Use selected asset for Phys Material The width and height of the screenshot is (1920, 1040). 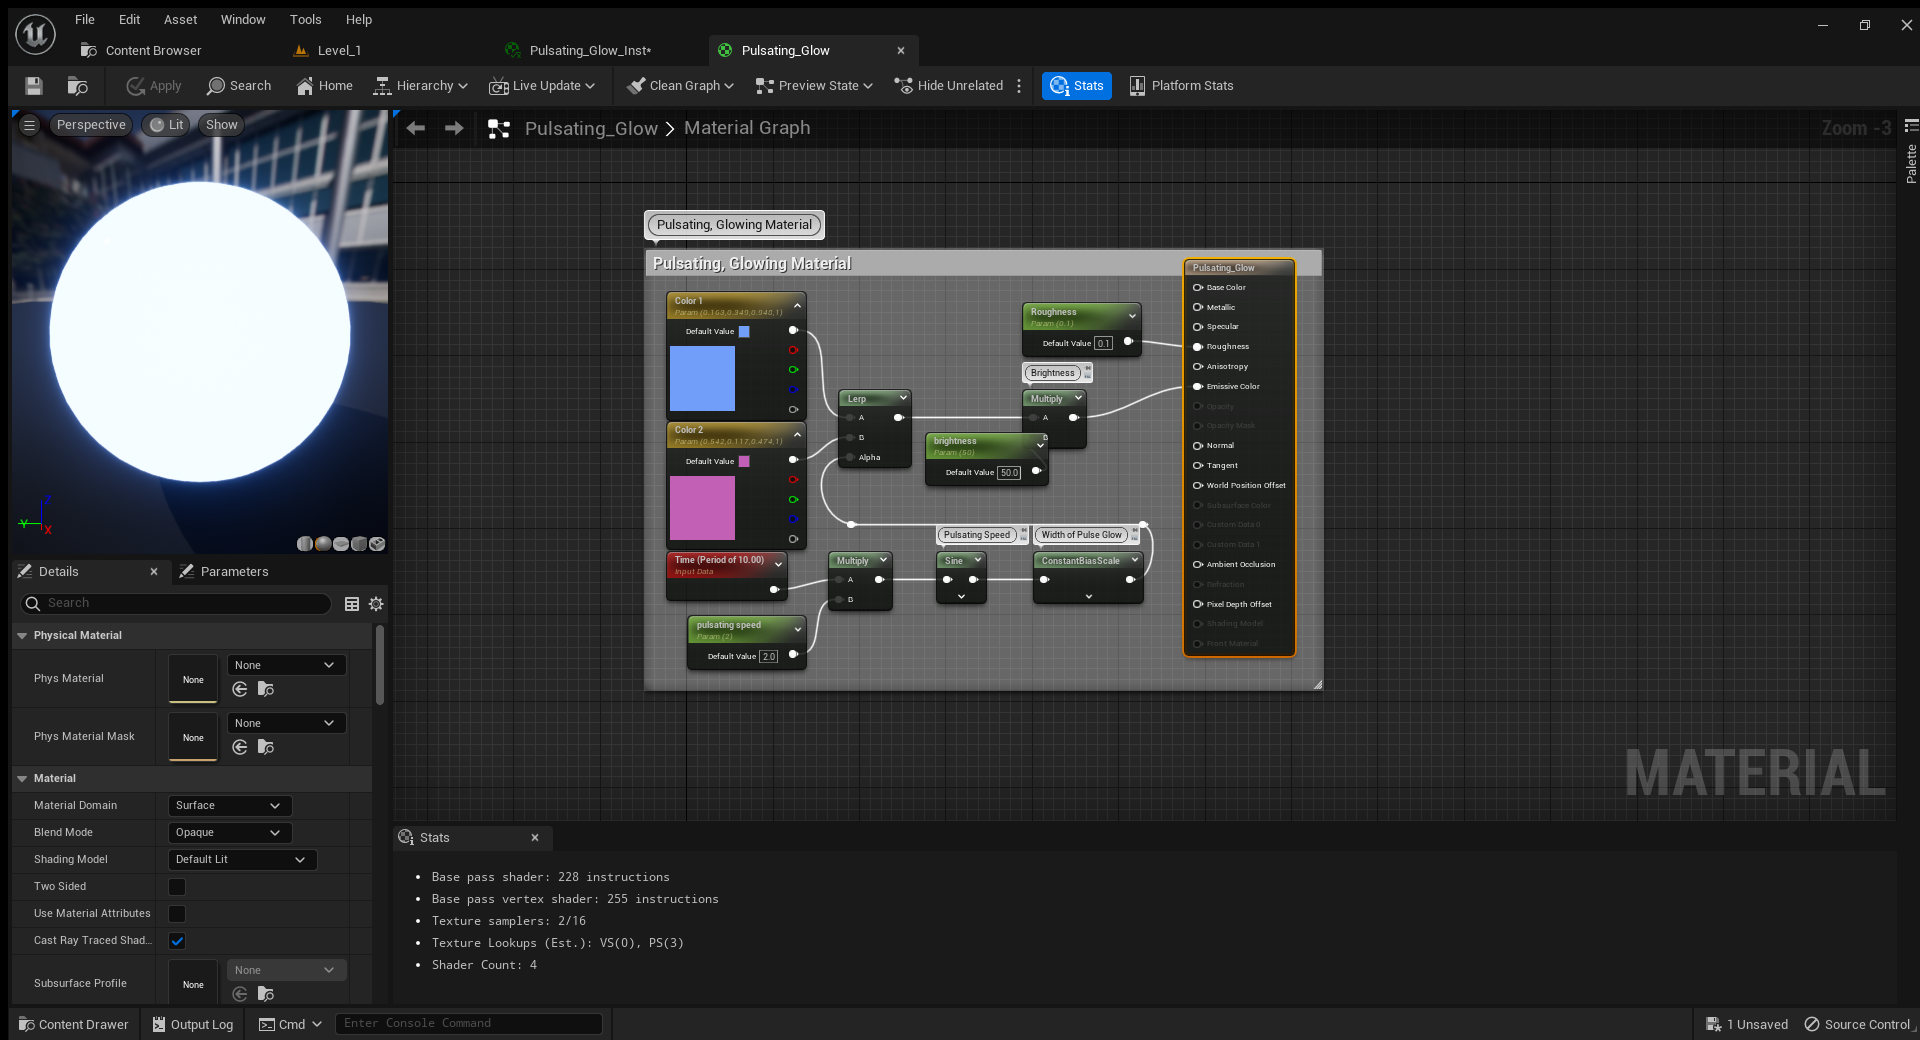click(x=240, y=689)
